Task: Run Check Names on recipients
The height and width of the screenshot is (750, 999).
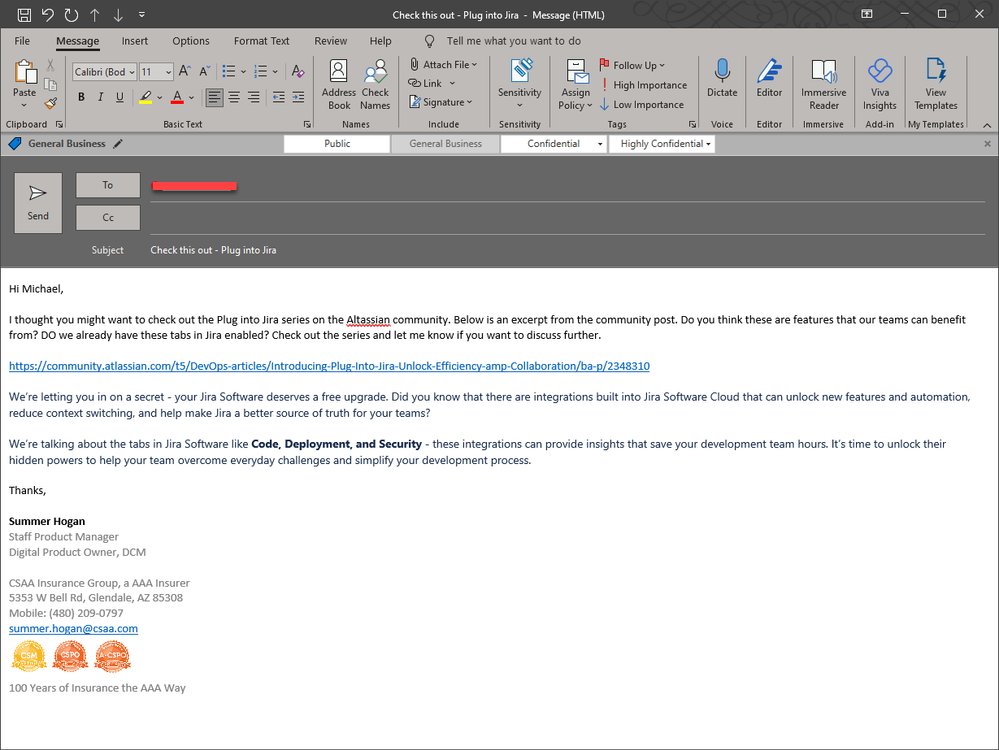Action: (375, 84)
